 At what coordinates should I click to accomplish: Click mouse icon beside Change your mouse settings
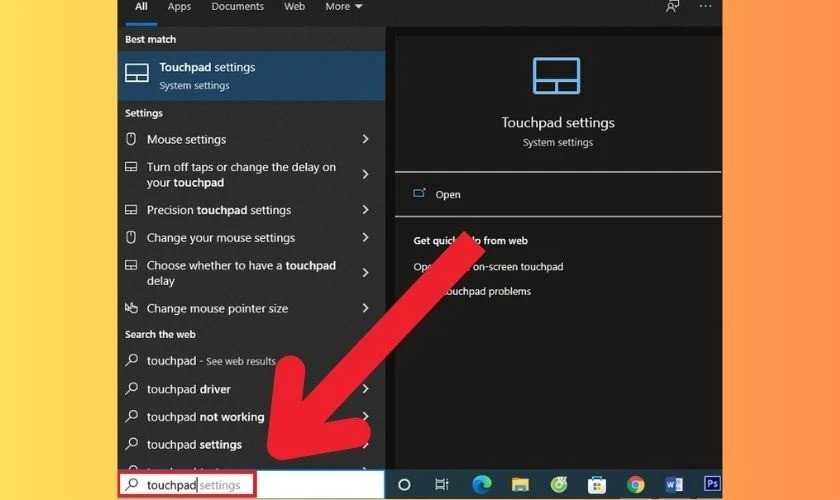[x=131, y=237]
